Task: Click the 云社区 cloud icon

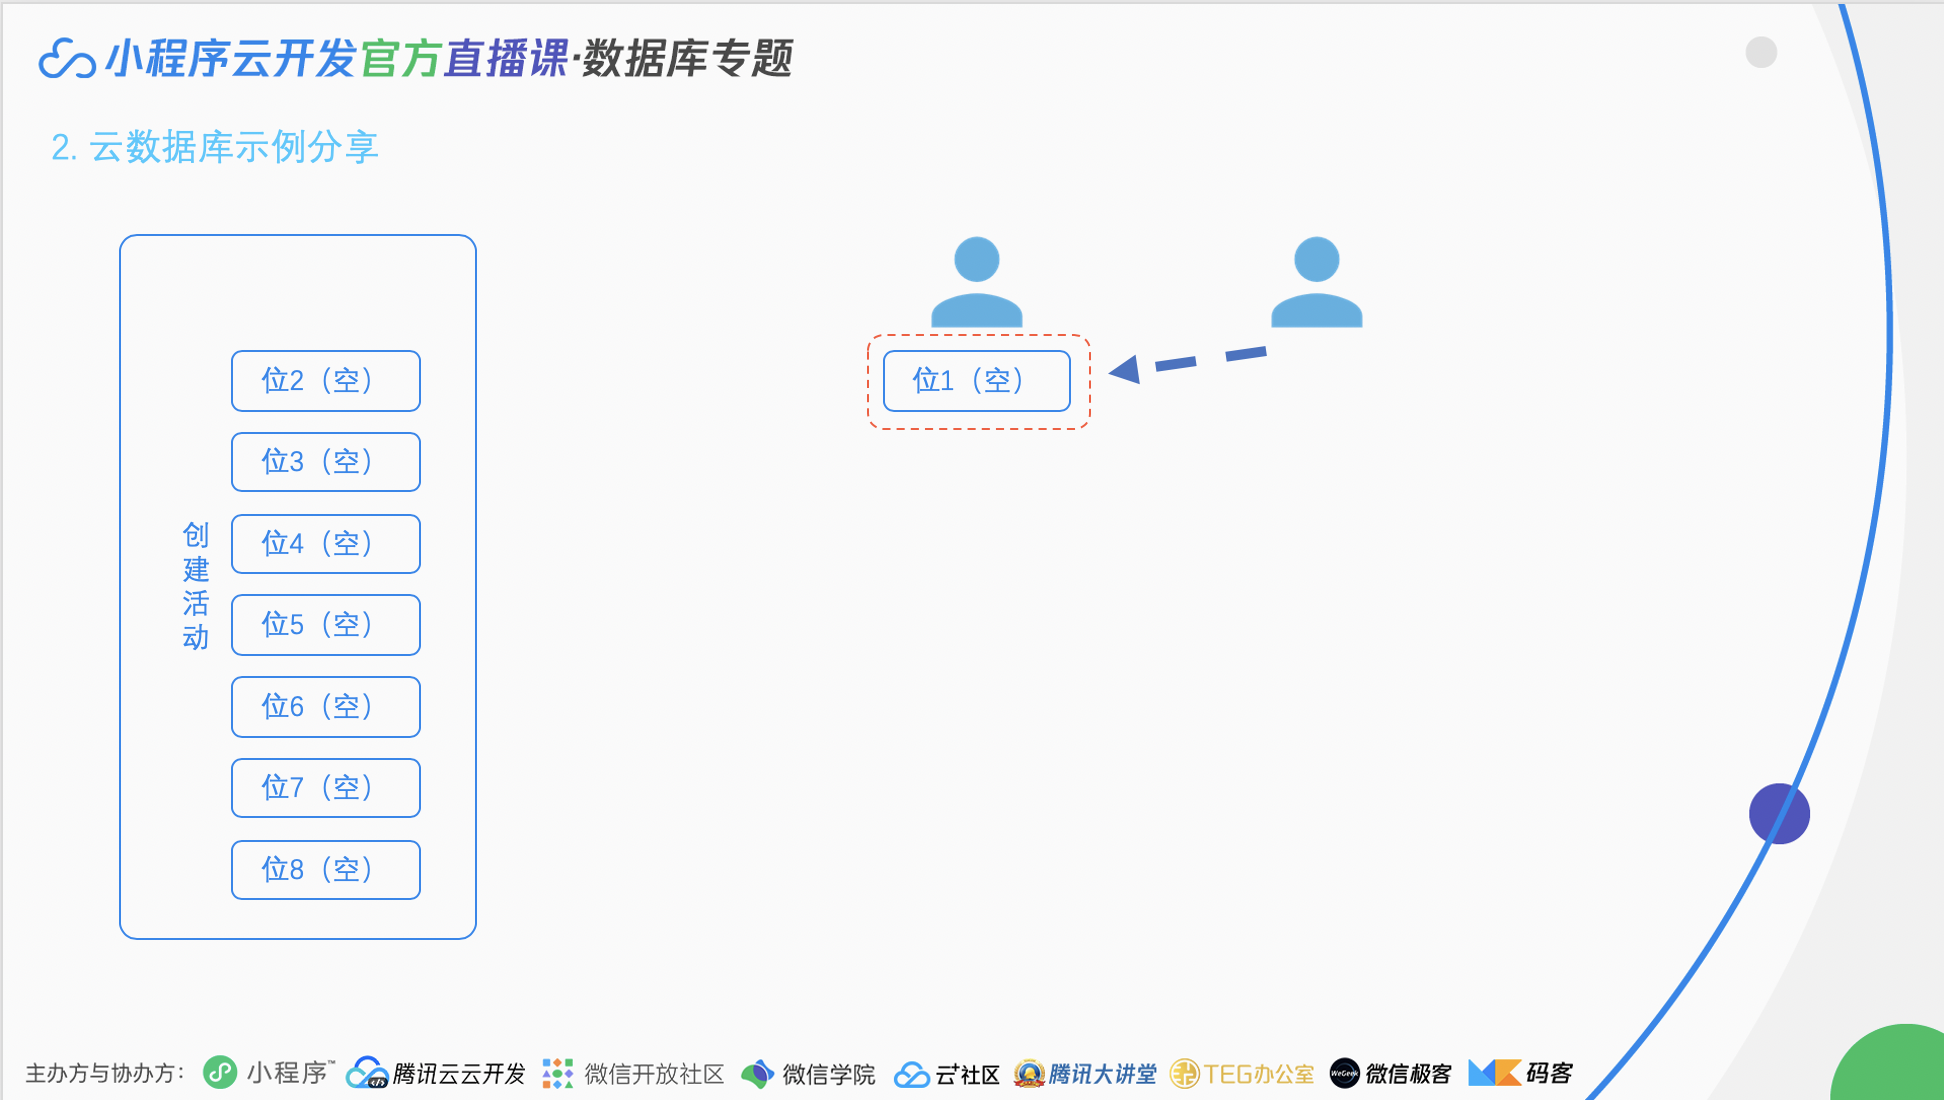Action: 911,1074
